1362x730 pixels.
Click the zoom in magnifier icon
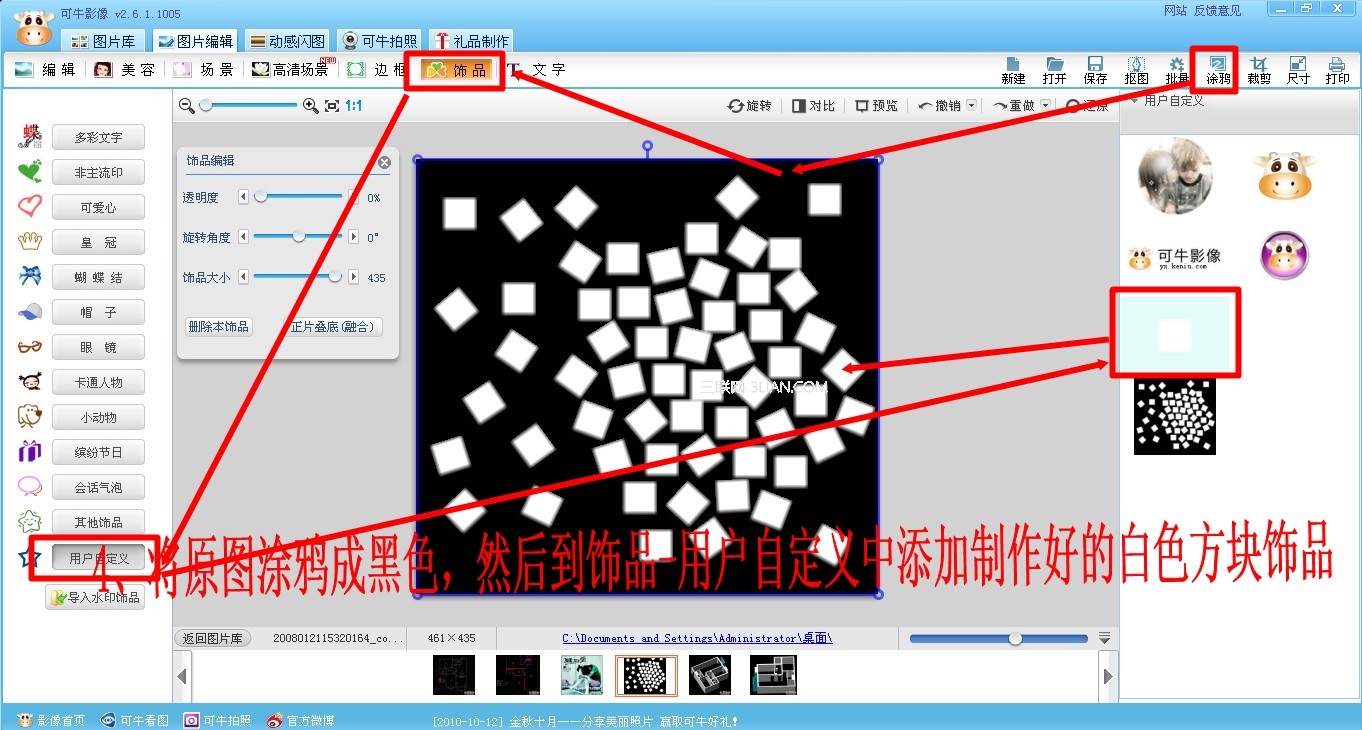coord(311,105)
